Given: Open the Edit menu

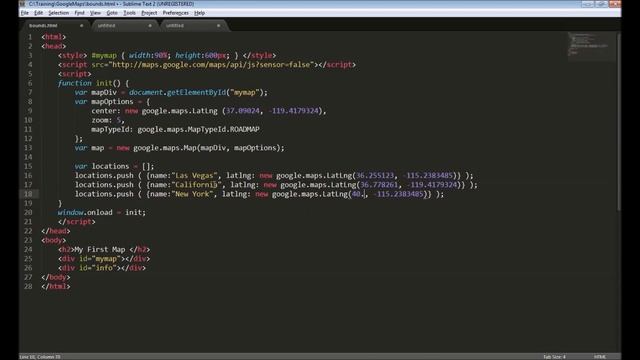Looking at the screenshot, I should point(38,13).
